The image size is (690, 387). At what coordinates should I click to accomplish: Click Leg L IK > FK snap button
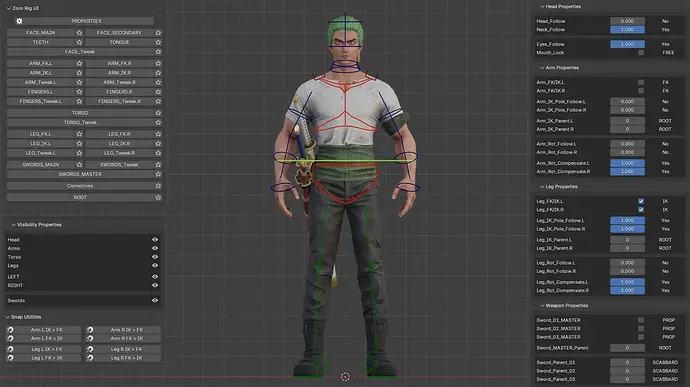47,349
